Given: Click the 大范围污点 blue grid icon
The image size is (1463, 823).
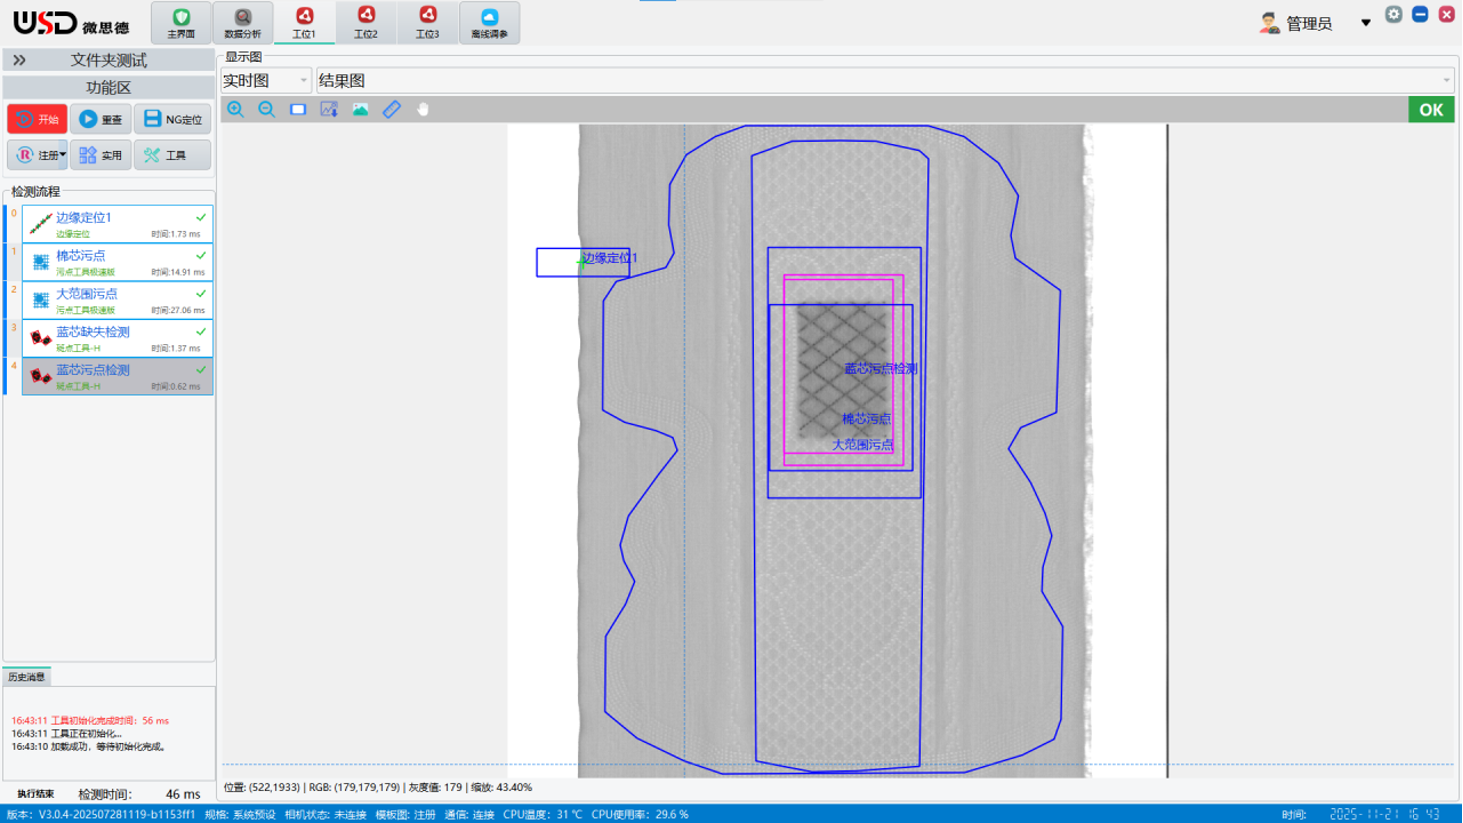Looking at the screenshot, I should coord(40,300).
